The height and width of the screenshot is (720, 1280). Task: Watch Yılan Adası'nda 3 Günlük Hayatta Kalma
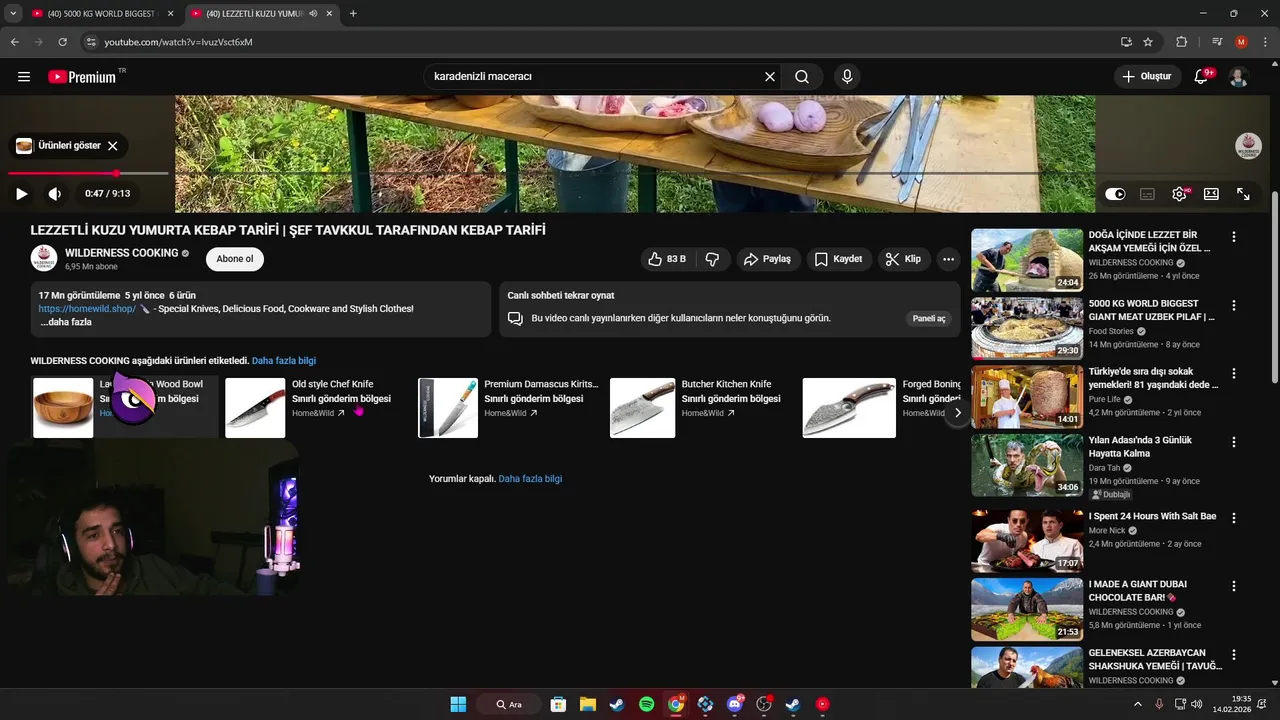pos(1027,465)
